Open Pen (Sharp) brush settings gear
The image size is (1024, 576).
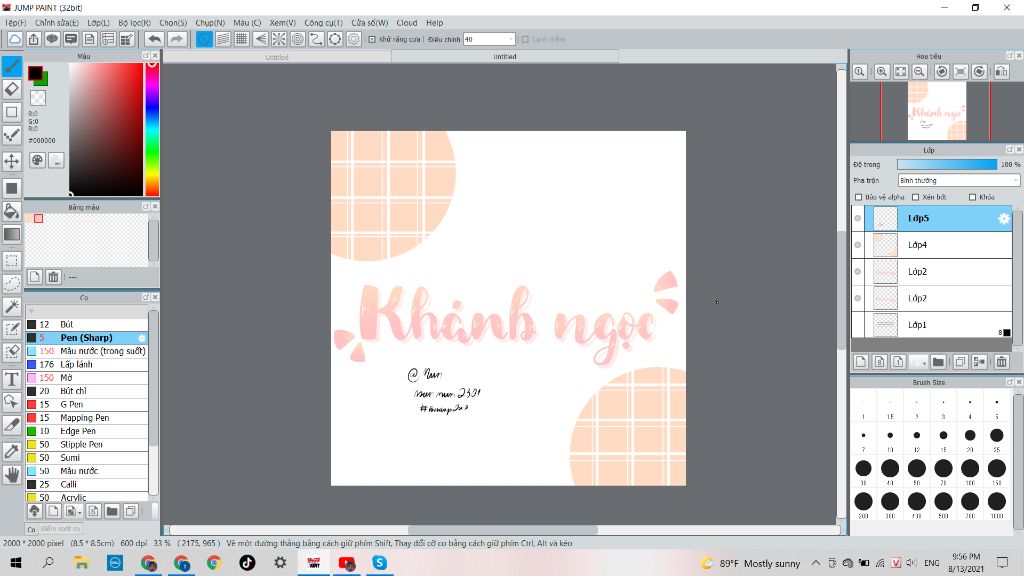(x=142, y=338)
